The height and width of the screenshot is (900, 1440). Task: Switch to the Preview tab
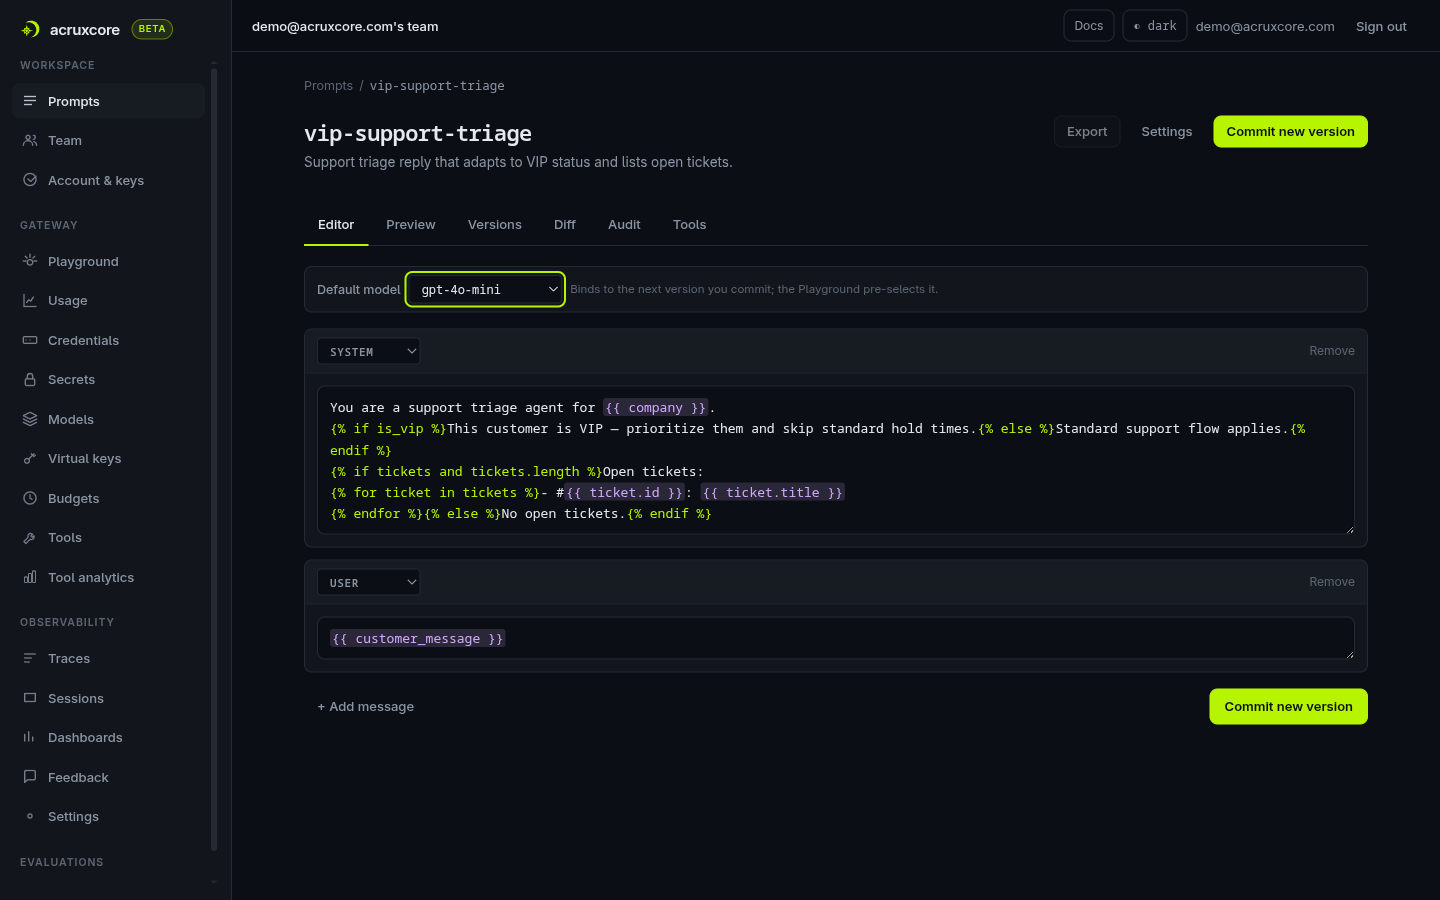(x=411, y=225)
